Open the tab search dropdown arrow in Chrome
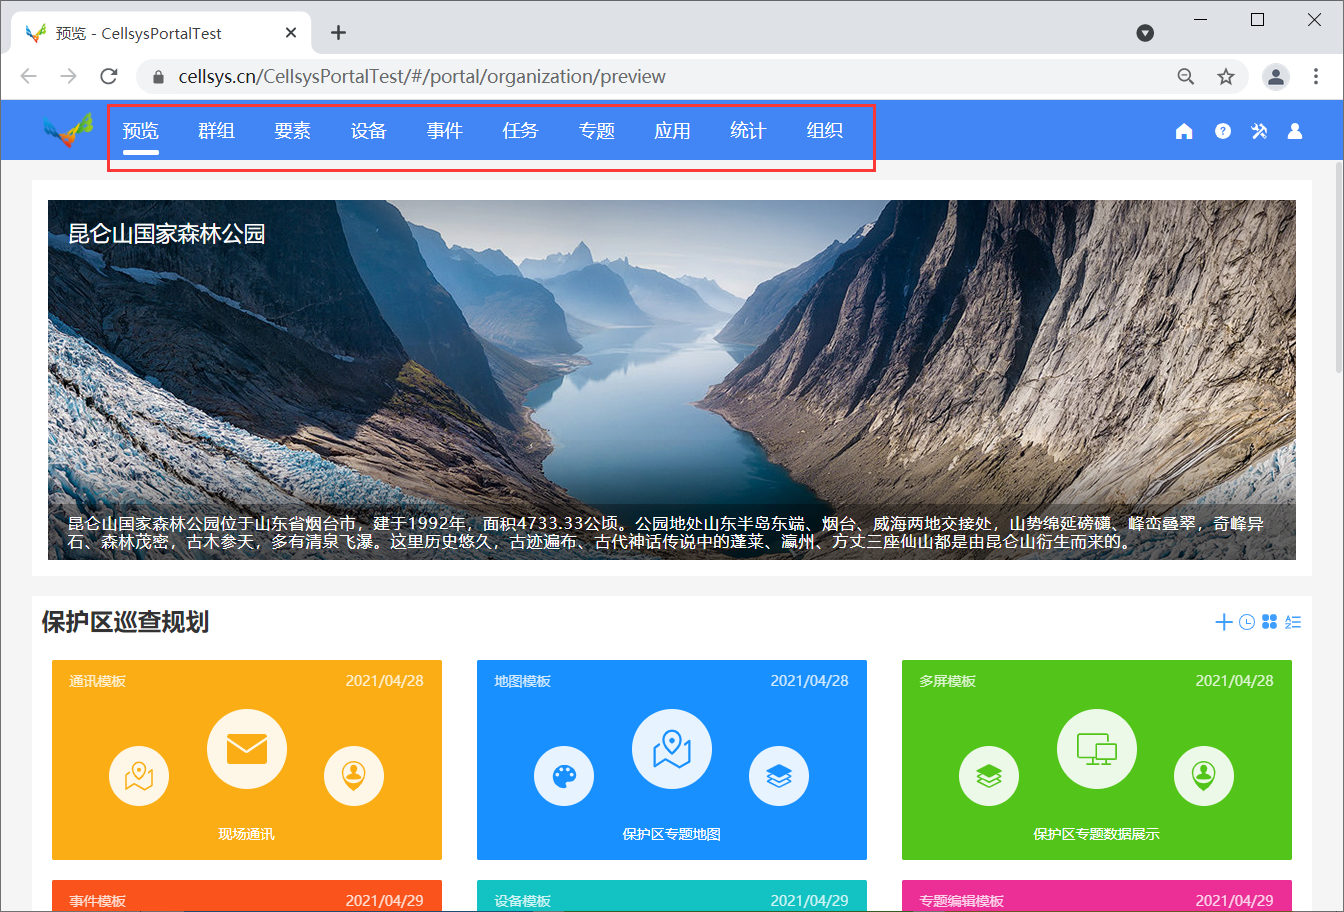The image size is (1344, 912). tap(1146, 33)
